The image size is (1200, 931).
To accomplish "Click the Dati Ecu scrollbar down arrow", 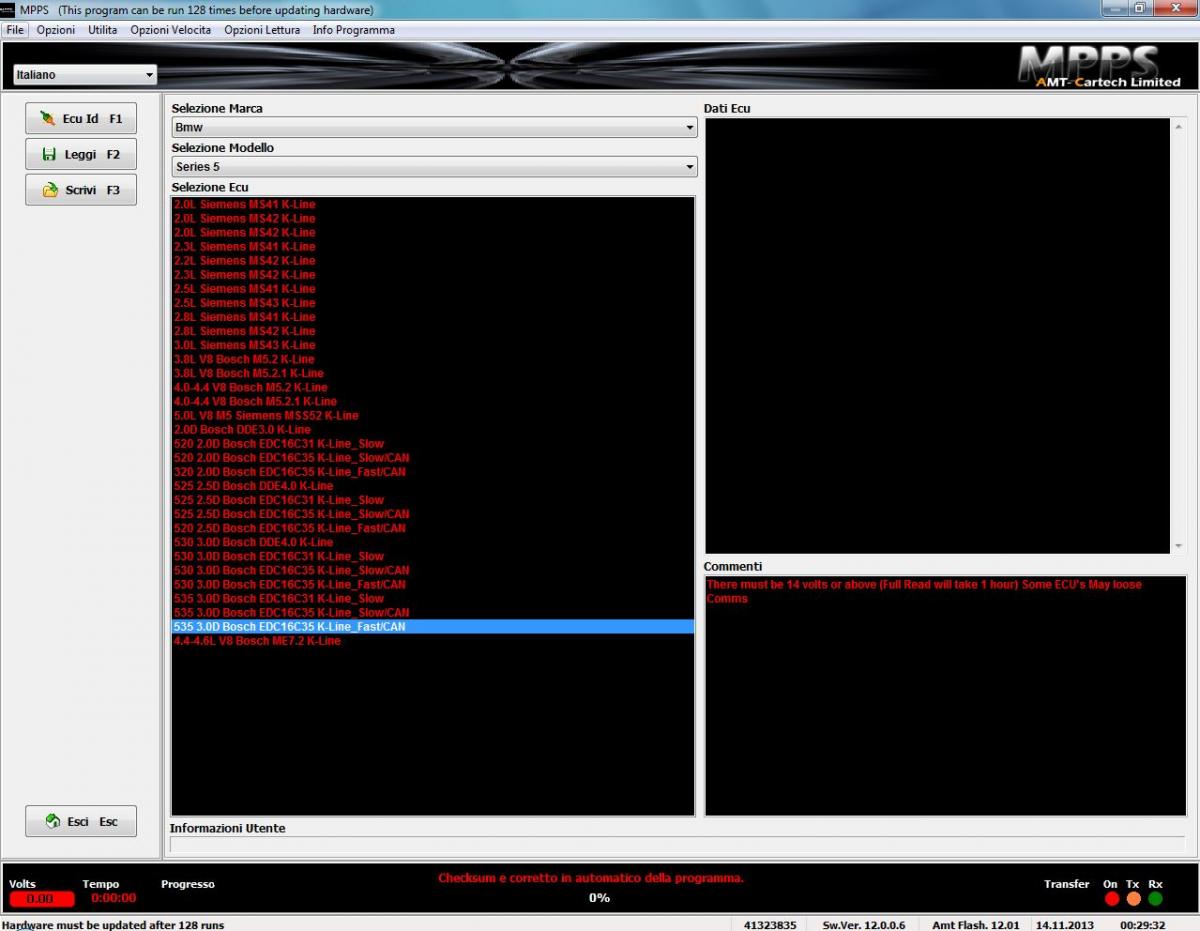I will [1178, 545].
